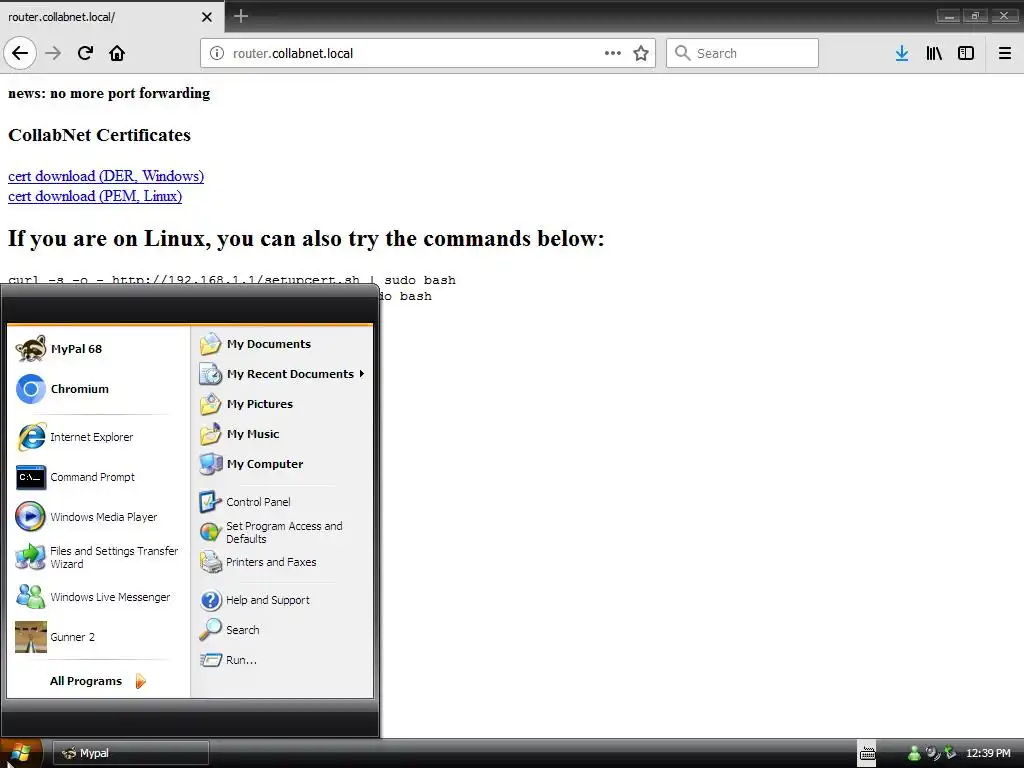Open My Pictures folder
The width and height of the screenshot is (1024, 768).
tap(281, 404)
